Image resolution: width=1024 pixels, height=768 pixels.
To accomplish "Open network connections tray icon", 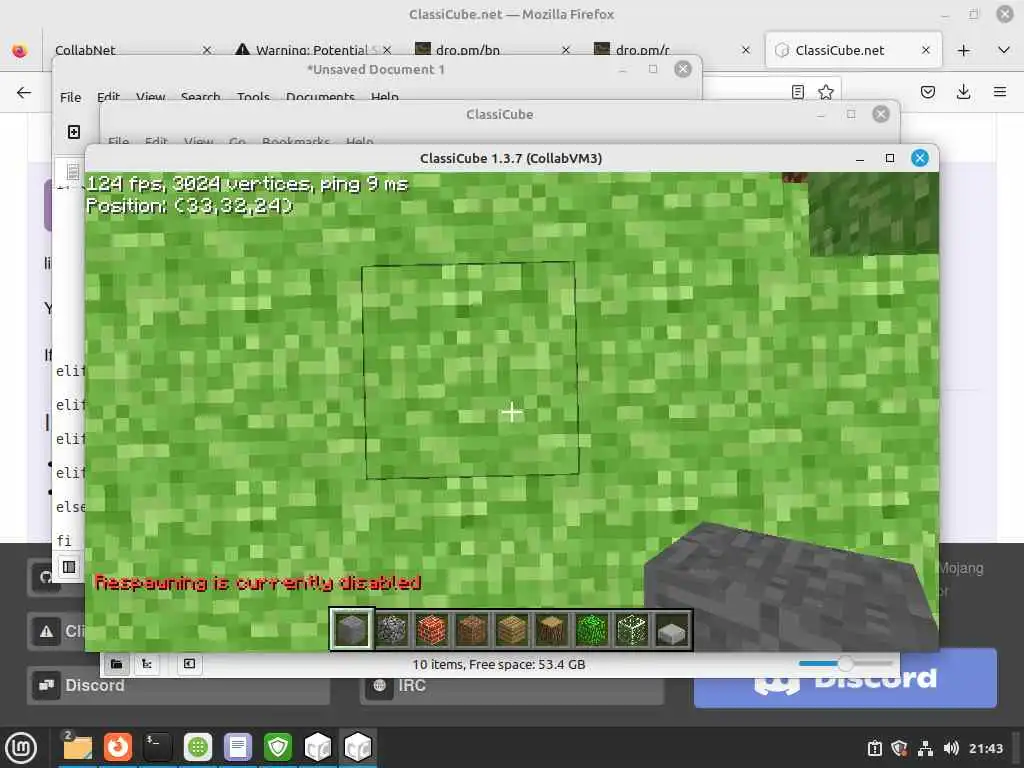I will coord(925,748).
